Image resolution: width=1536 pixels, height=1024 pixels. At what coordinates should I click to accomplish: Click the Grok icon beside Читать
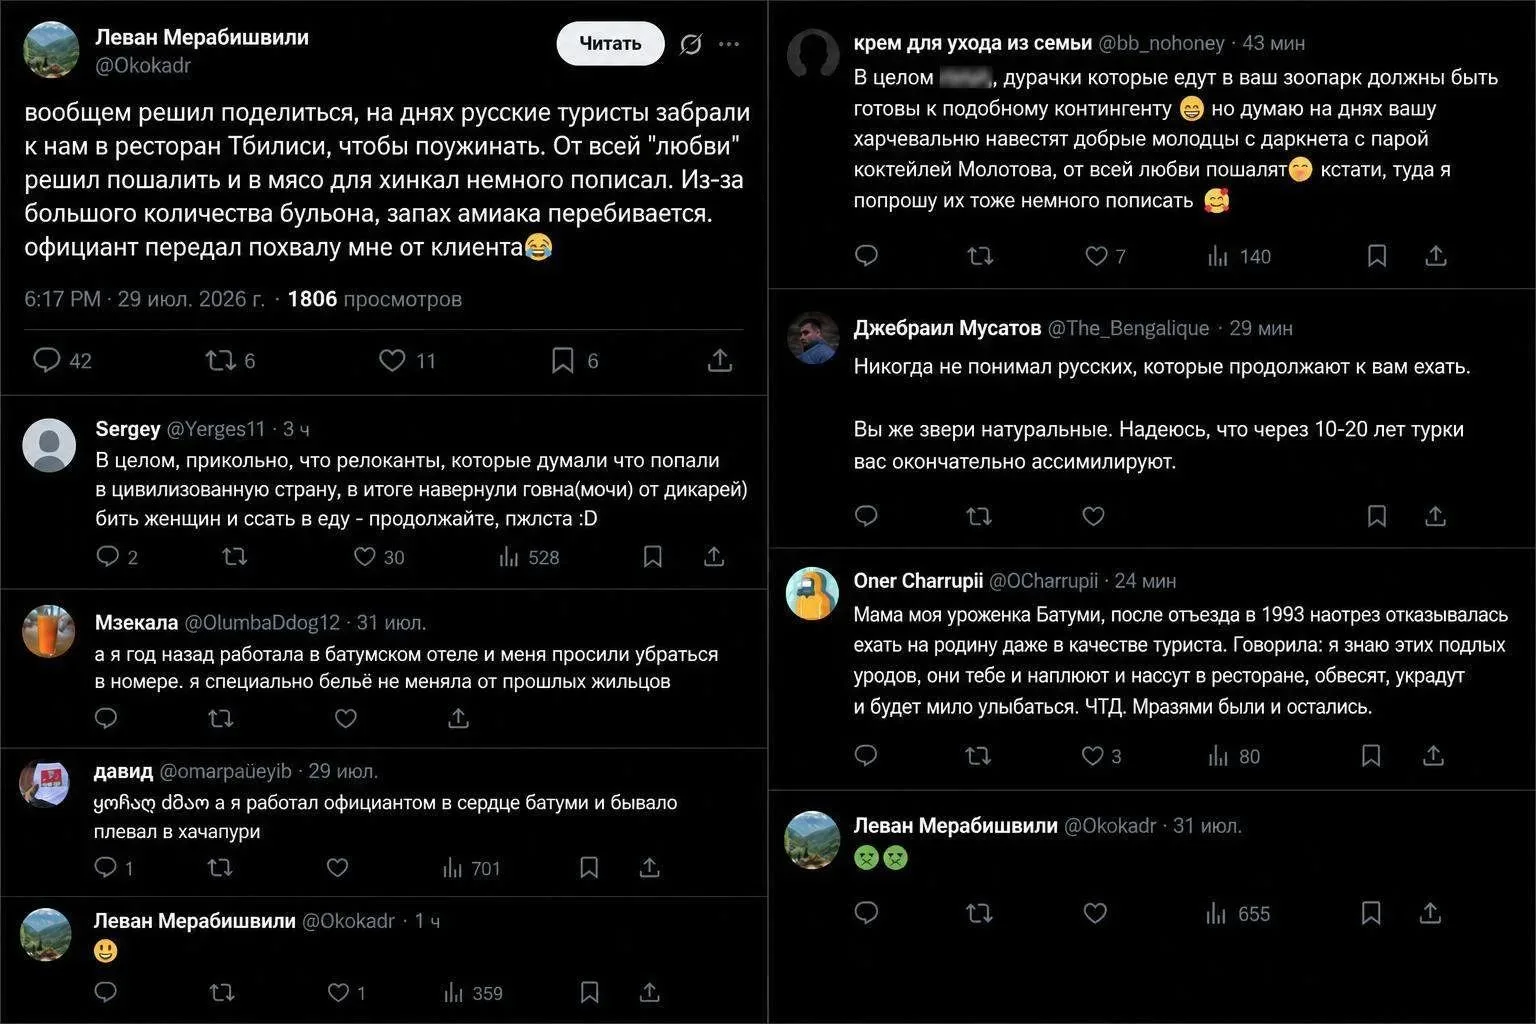click(690, 44)
